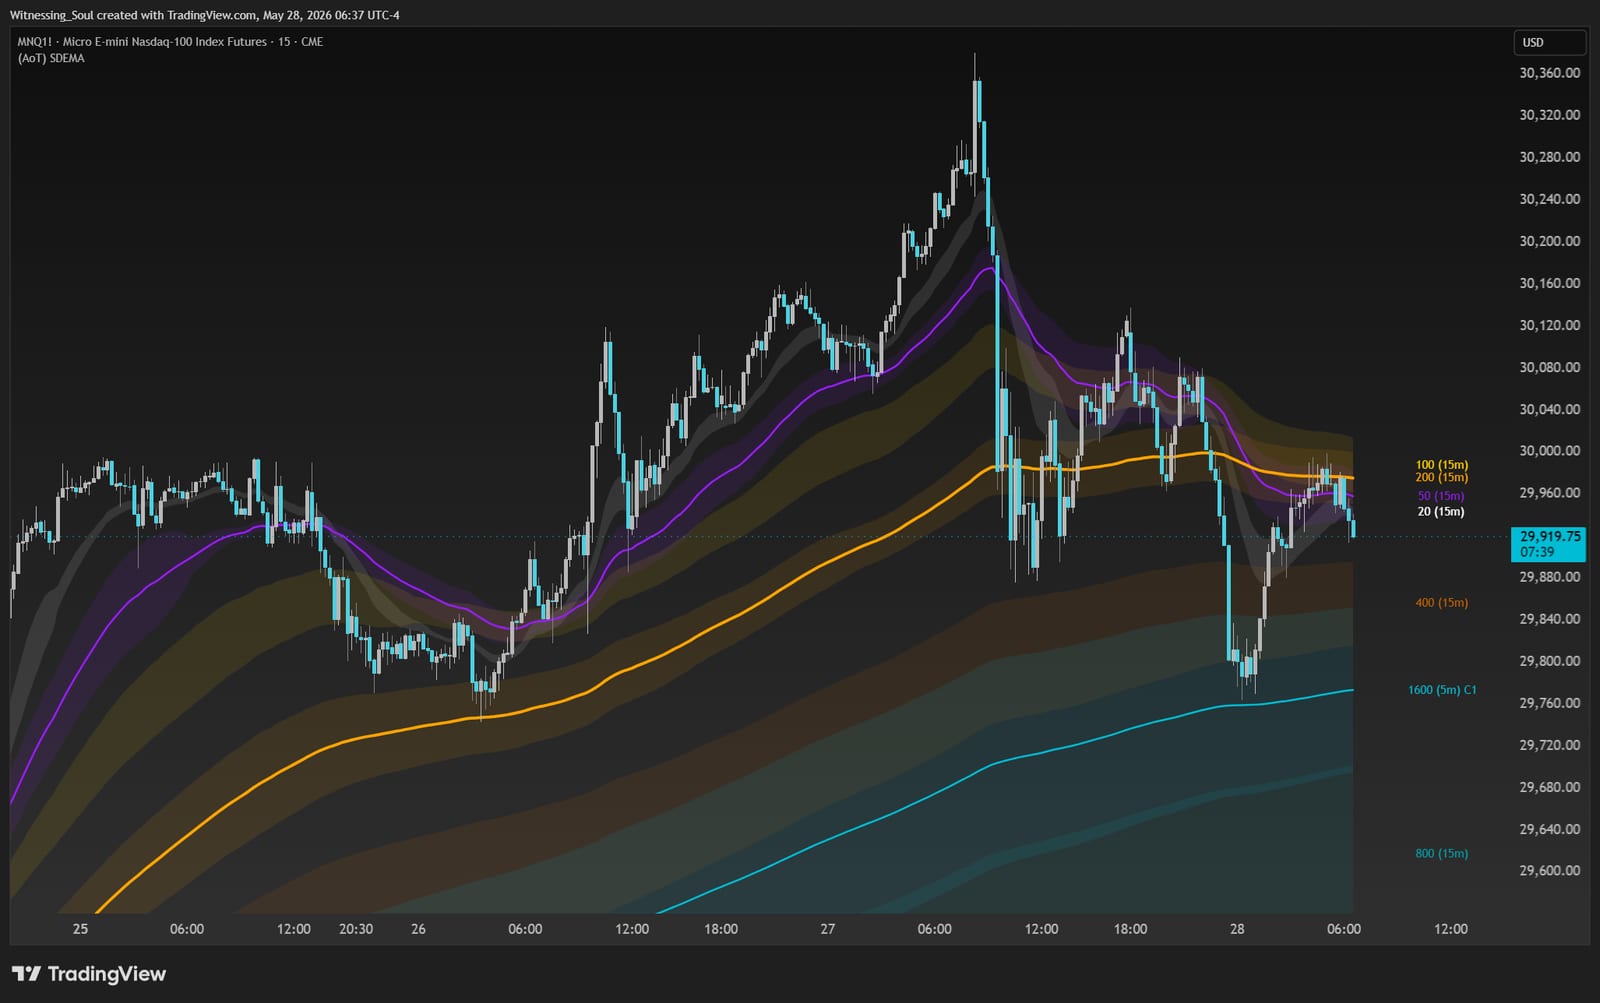Click the 29,680.00 price axis label

tap(1549, 787)
